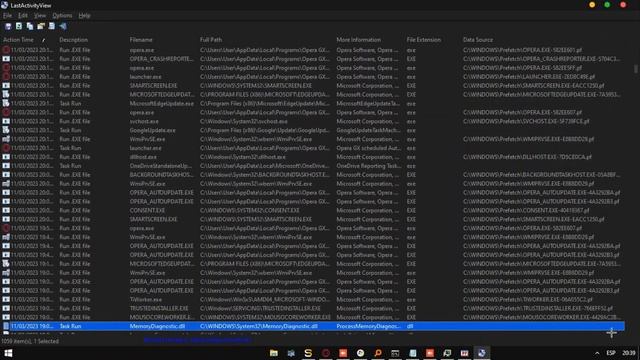The height and width of the screenshot is (360, 640).
Task: Select the MOUSOCOREWORKER.E... row
Action: coord(312,317)
